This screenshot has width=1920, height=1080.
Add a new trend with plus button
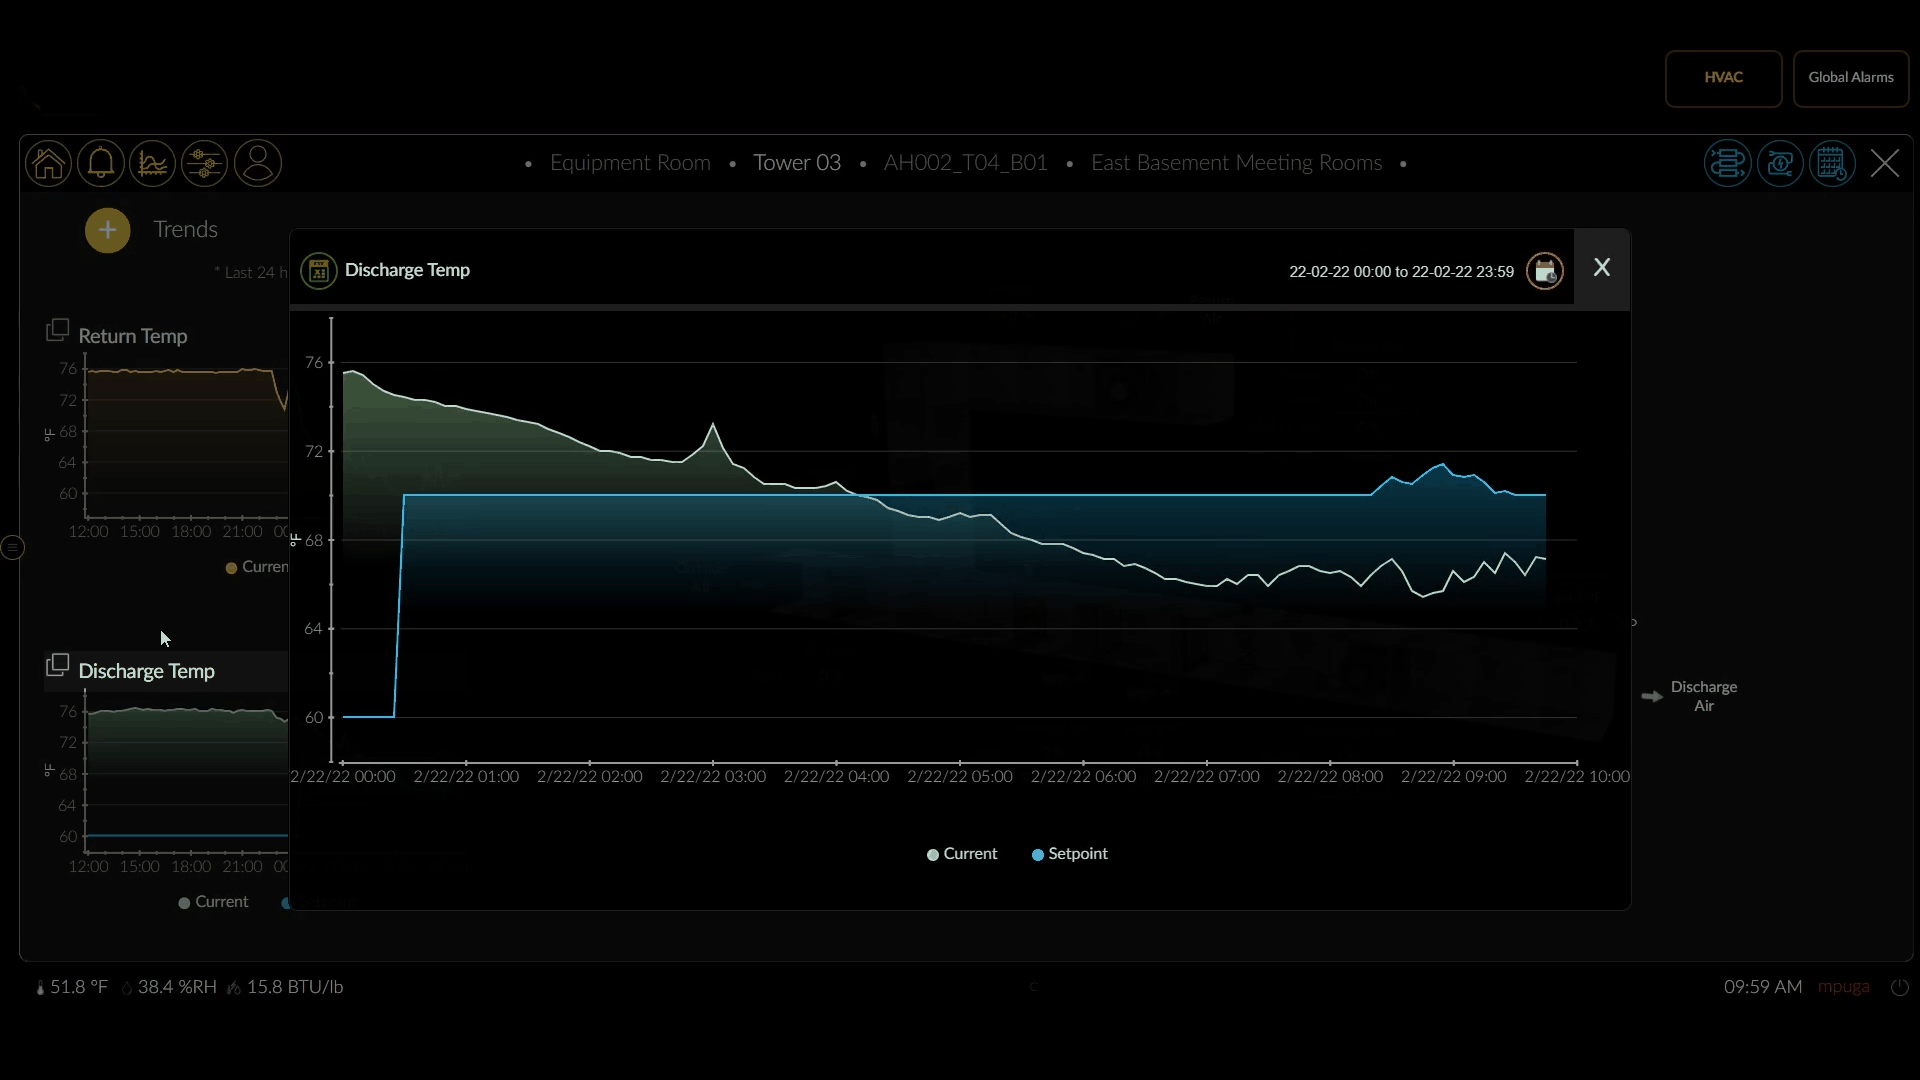tap(107, 230)
